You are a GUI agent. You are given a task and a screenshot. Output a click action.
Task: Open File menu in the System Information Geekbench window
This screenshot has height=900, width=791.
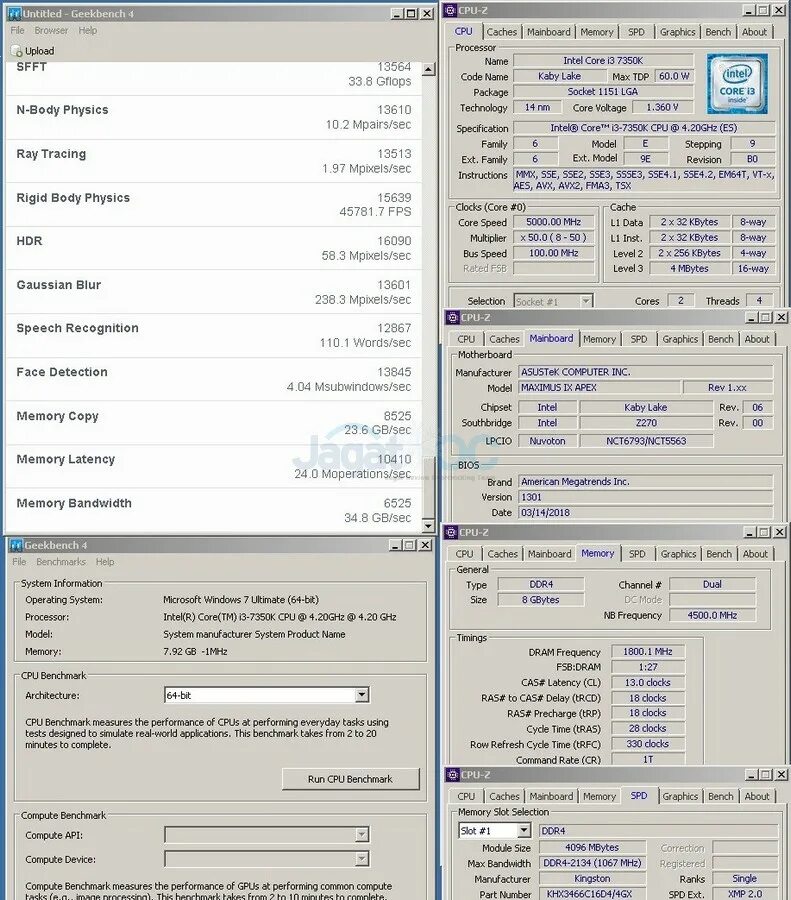click(19, 562)
